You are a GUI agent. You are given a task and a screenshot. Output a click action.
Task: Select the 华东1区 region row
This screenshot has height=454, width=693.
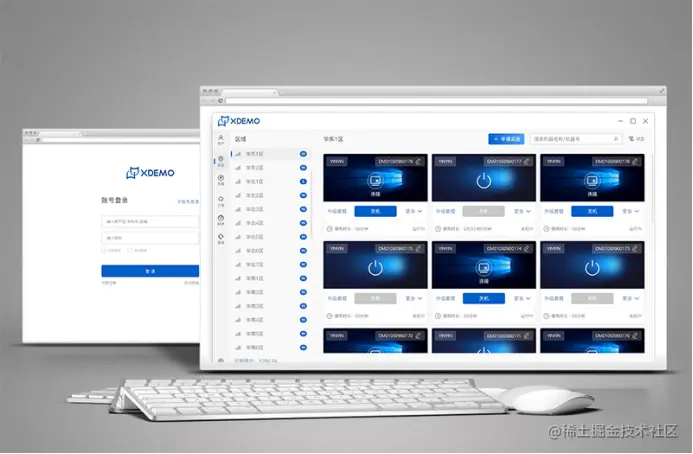(270, 154)
